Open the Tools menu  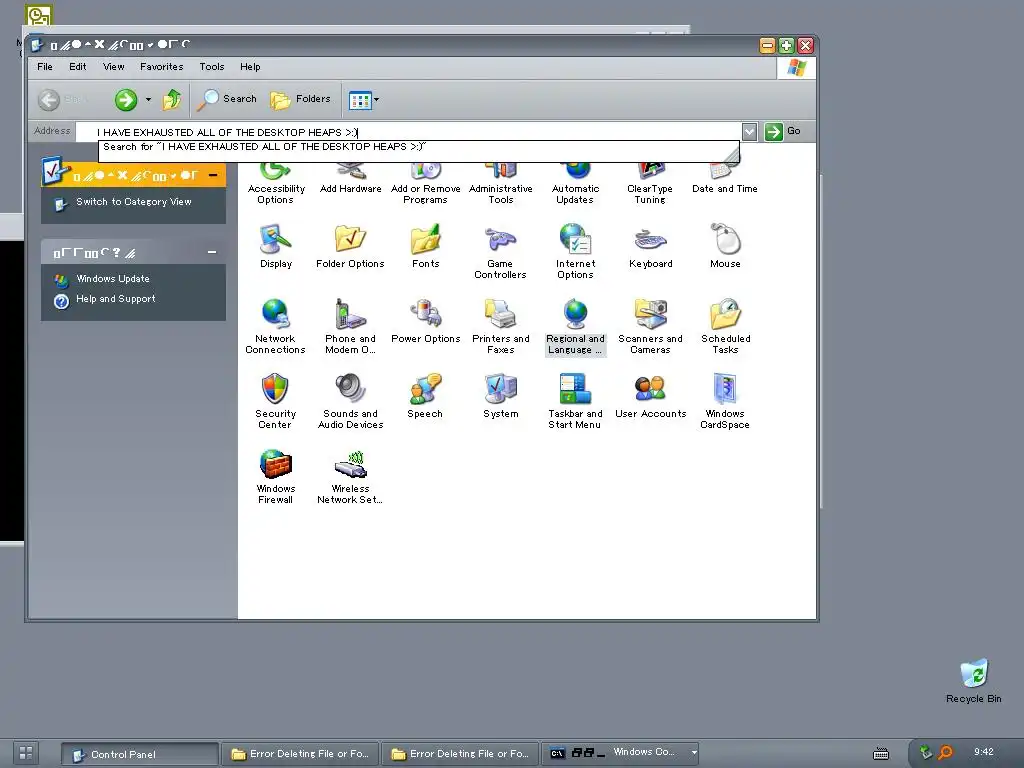point(212,67)
